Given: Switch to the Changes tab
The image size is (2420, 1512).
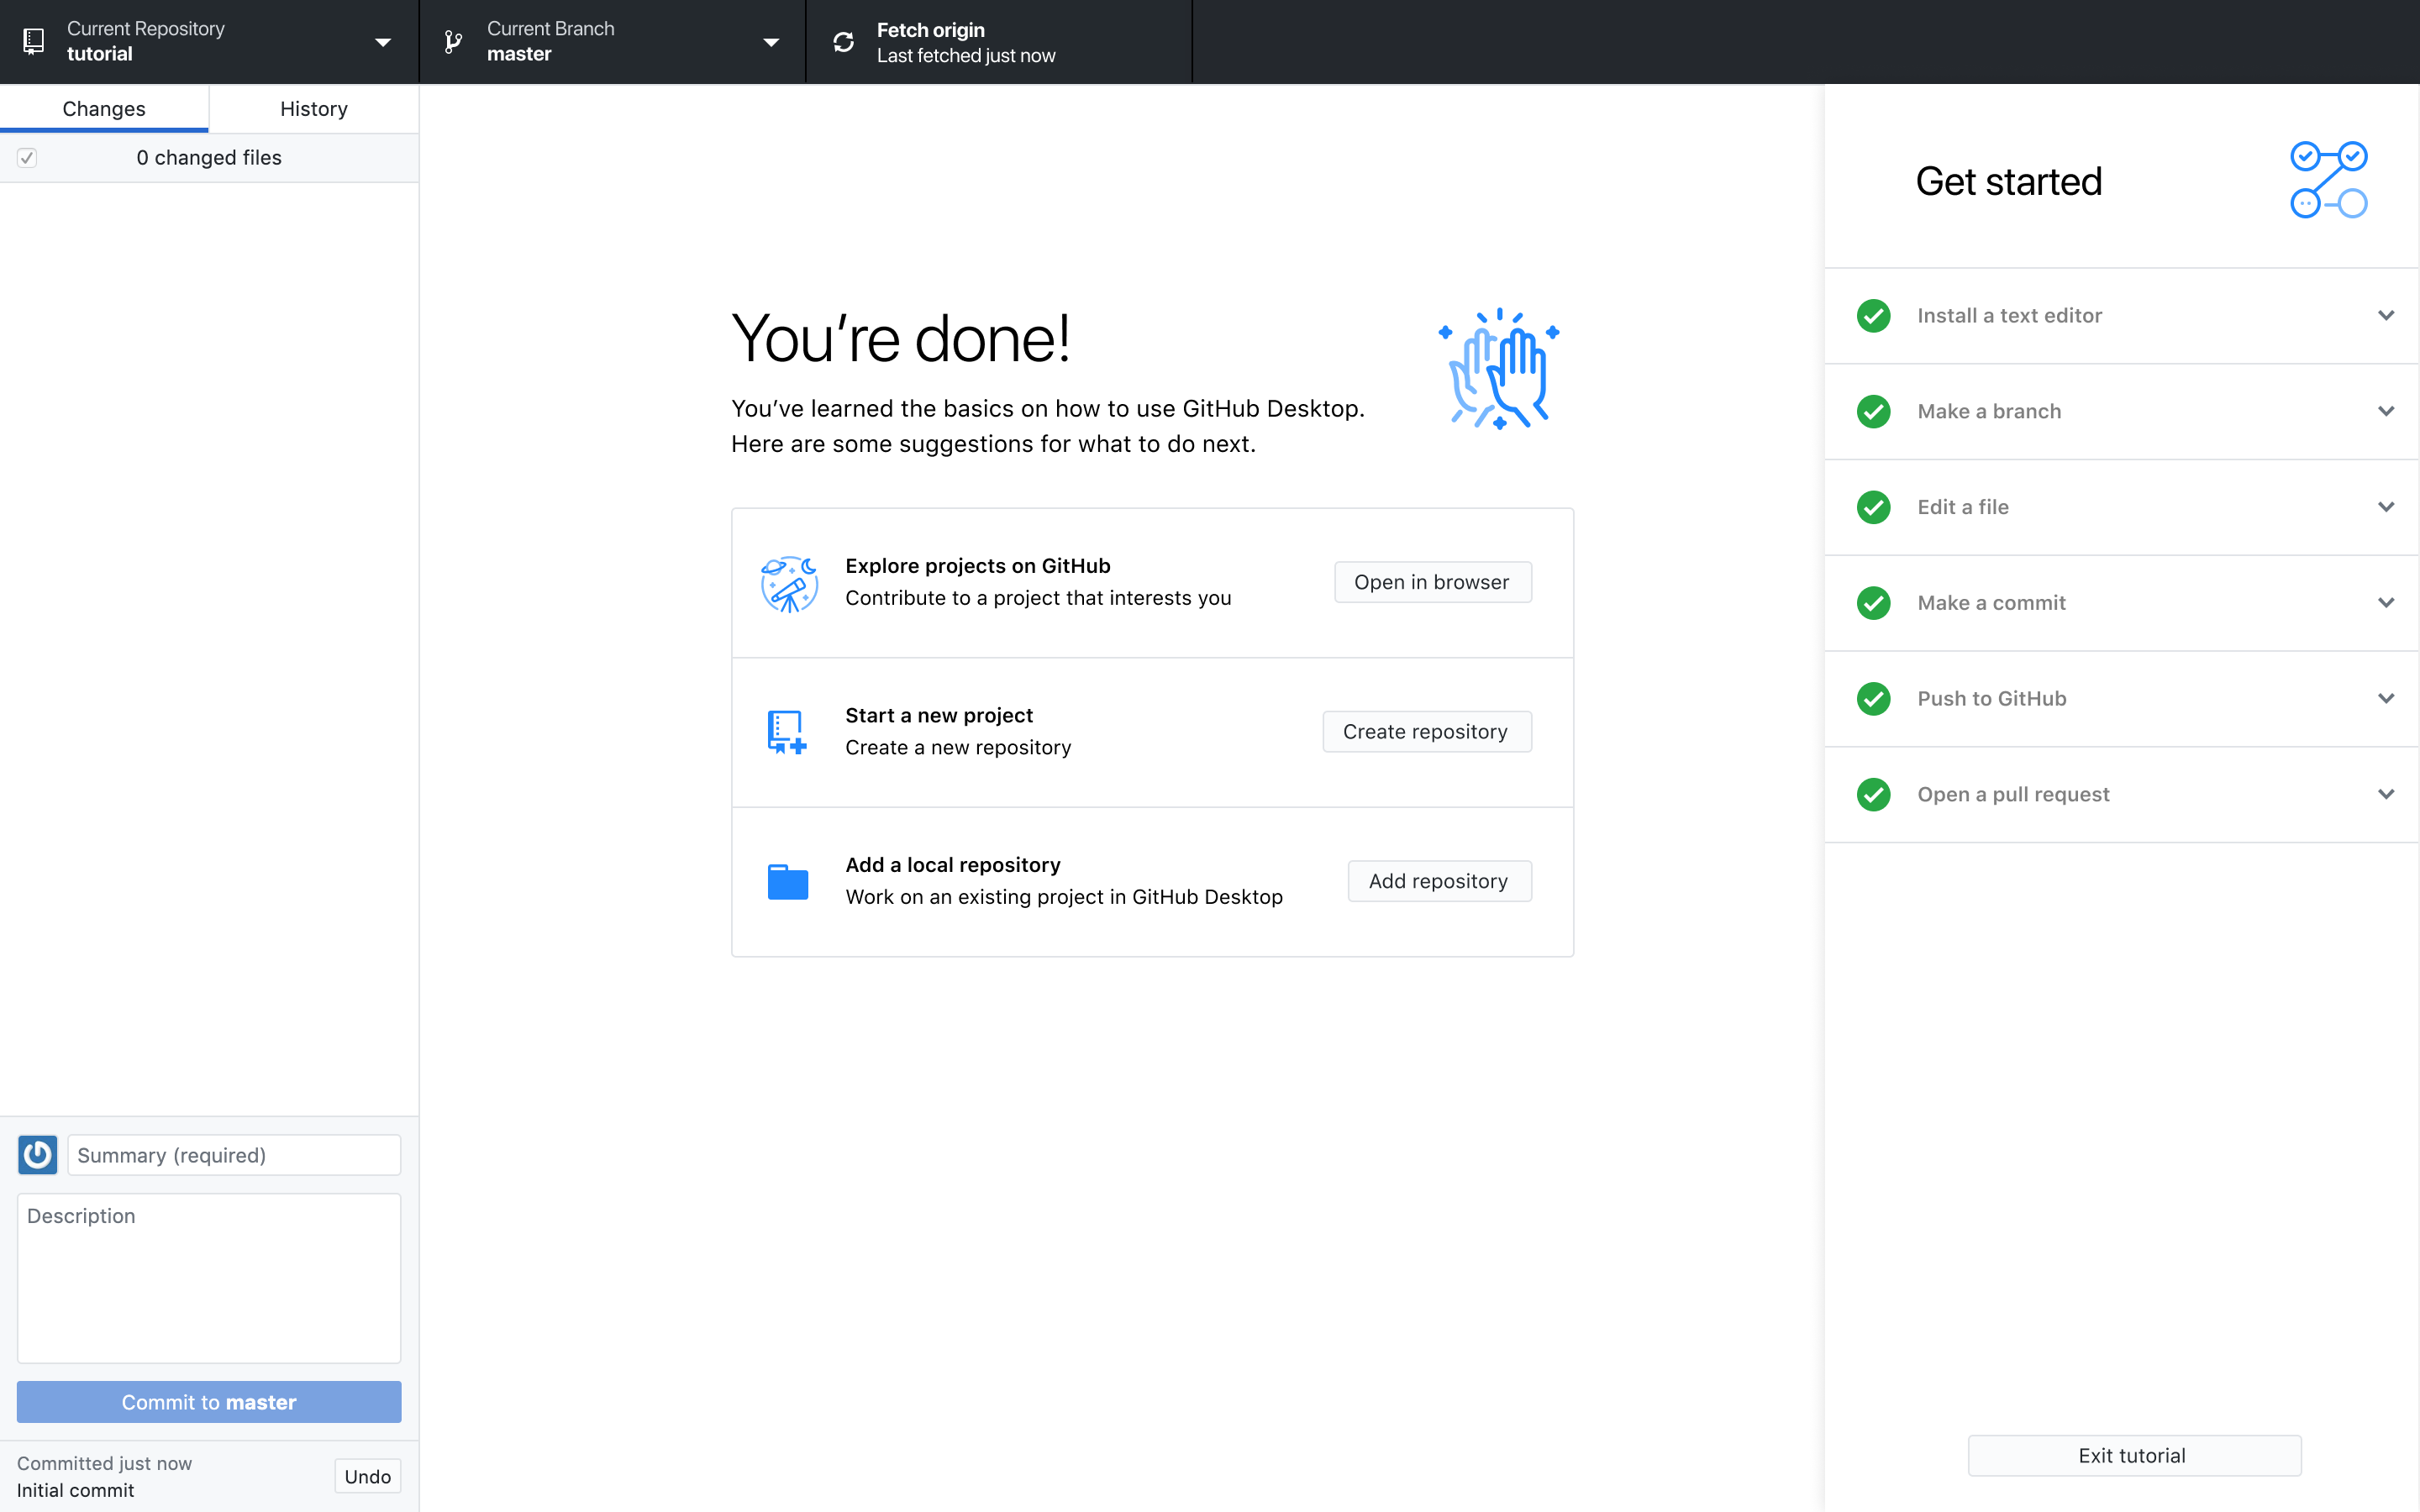Looking at the screenshot, I should [104, 108].
